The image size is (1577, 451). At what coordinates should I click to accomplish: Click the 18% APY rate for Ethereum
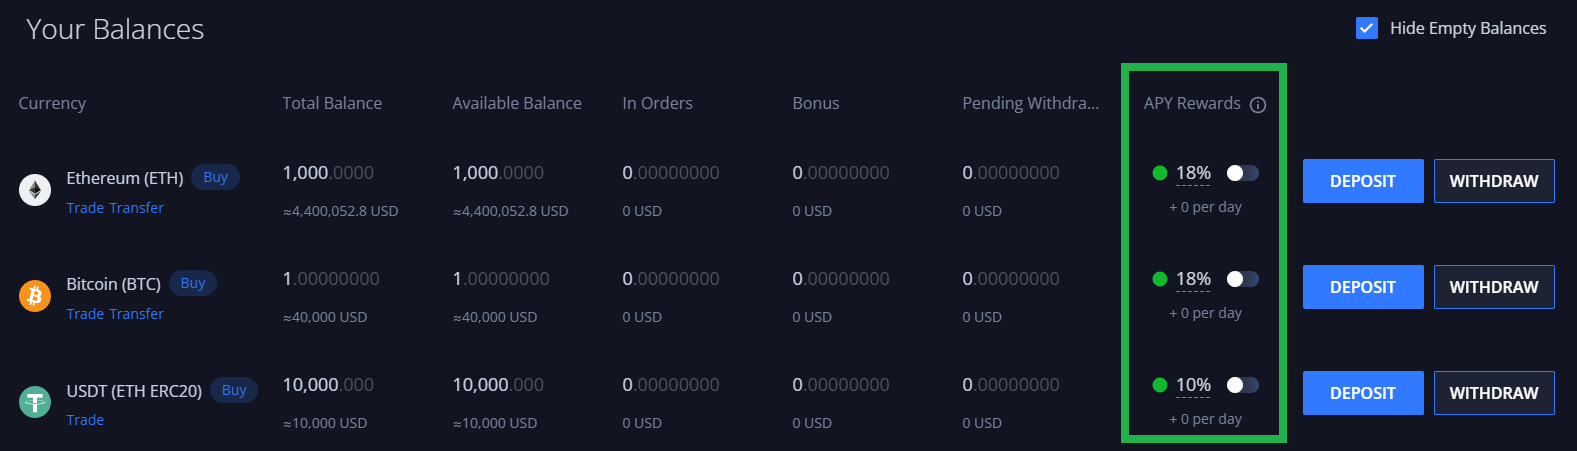coord(1193,173)
